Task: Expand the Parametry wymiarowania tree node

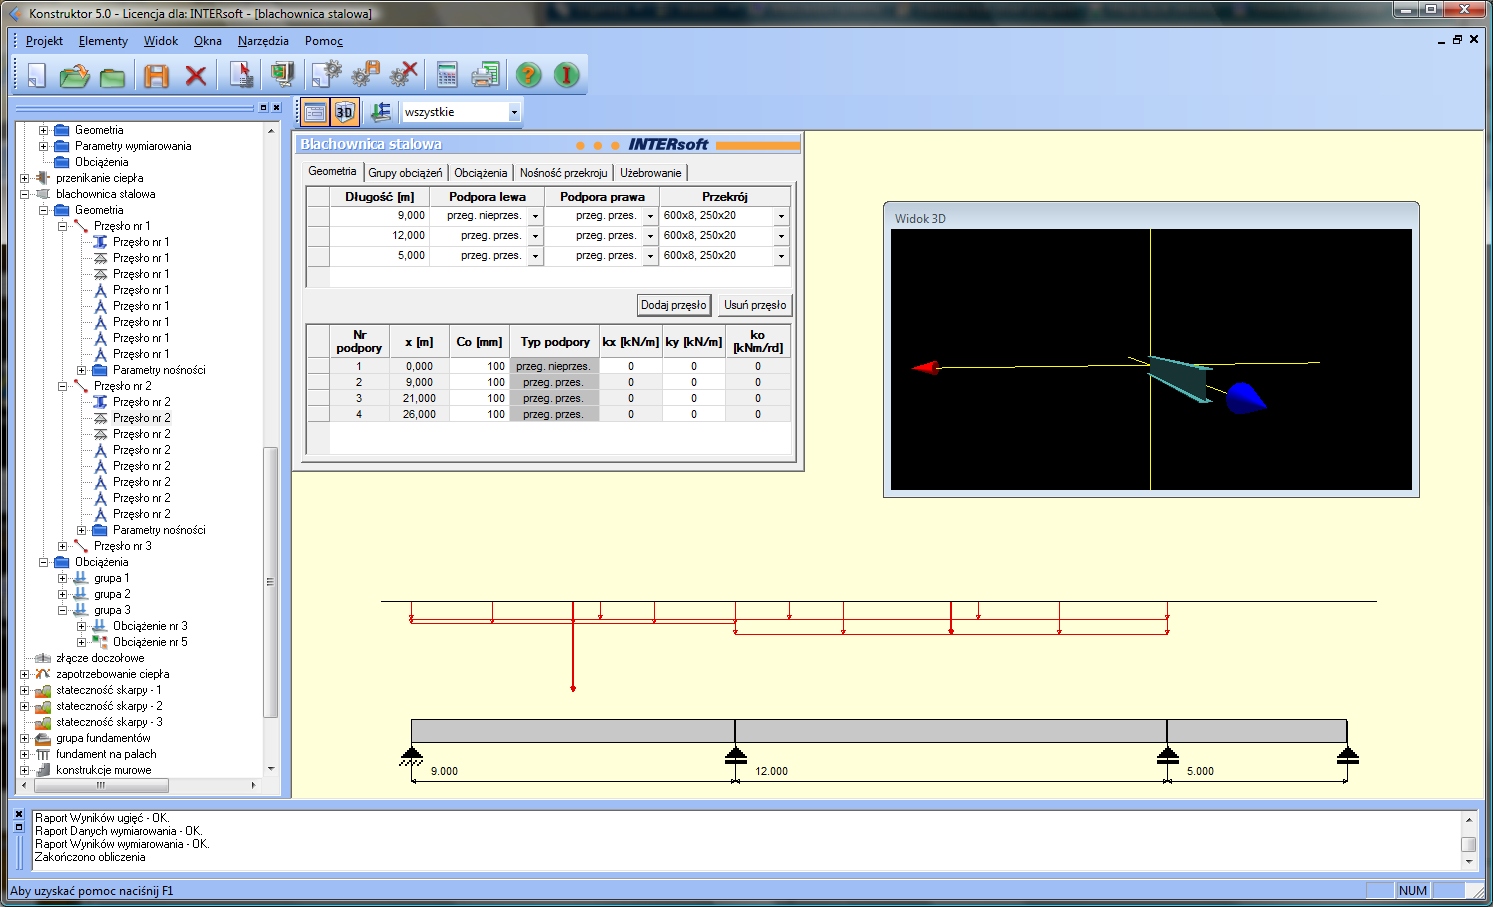Action: [x=43, y=146]
